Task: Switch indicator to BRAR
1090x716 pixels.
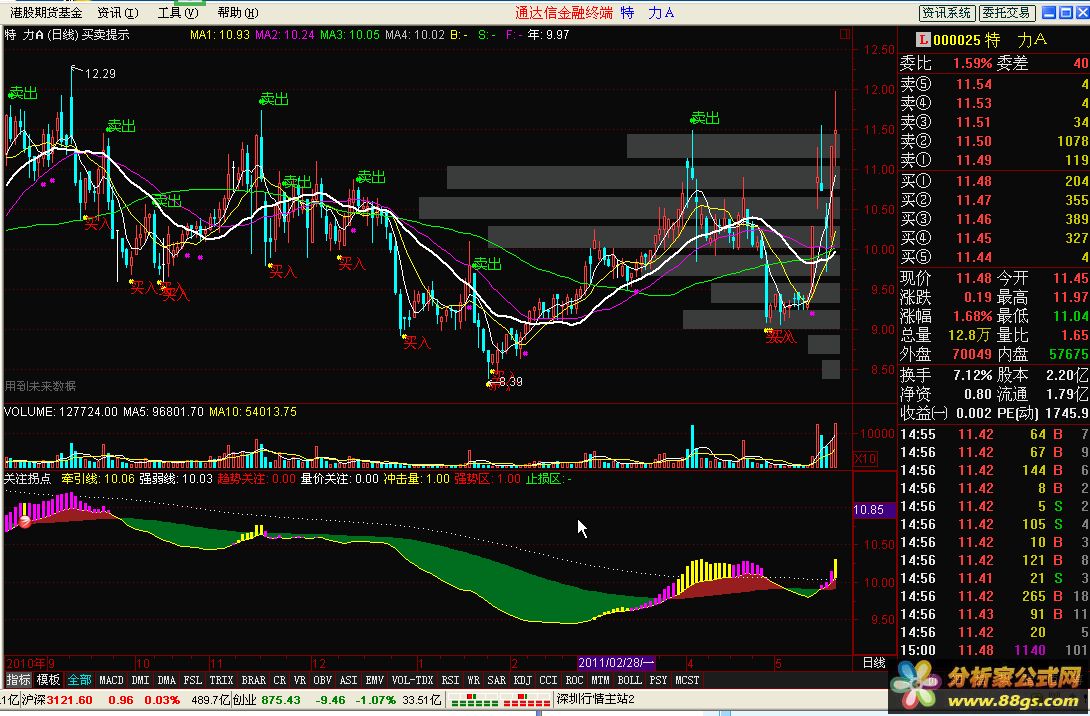Action: tap(254, 680)
